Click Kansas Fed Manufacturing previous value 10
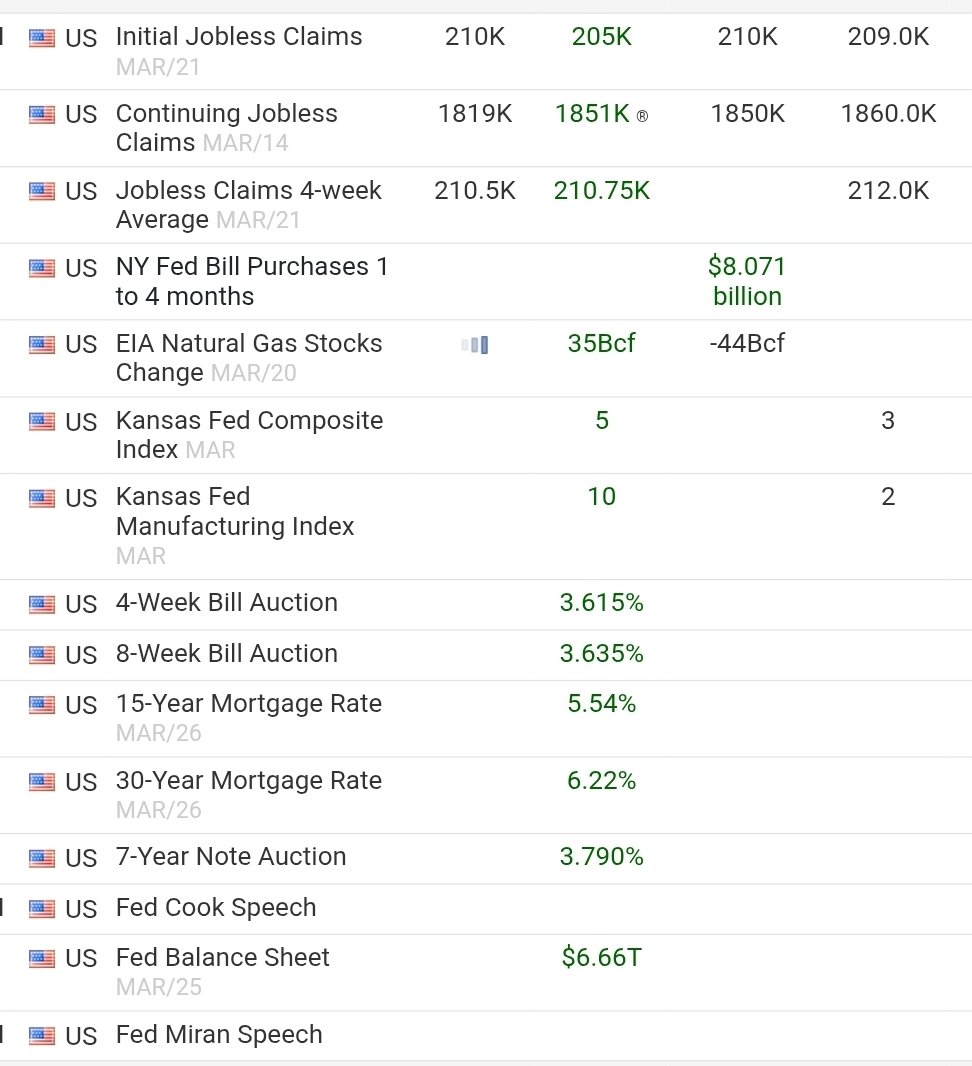The height and width of the screenshot is (1066, 972). [x=602, y=496]
